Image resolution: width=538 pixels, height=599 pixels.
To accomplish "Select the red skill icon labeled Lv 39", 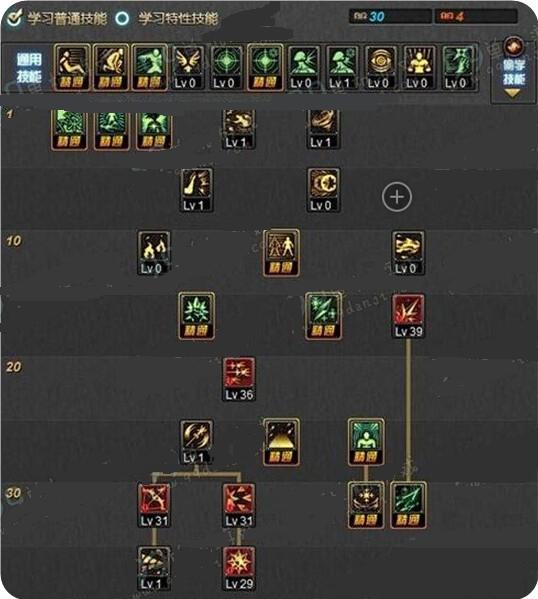I will (408, 316).
